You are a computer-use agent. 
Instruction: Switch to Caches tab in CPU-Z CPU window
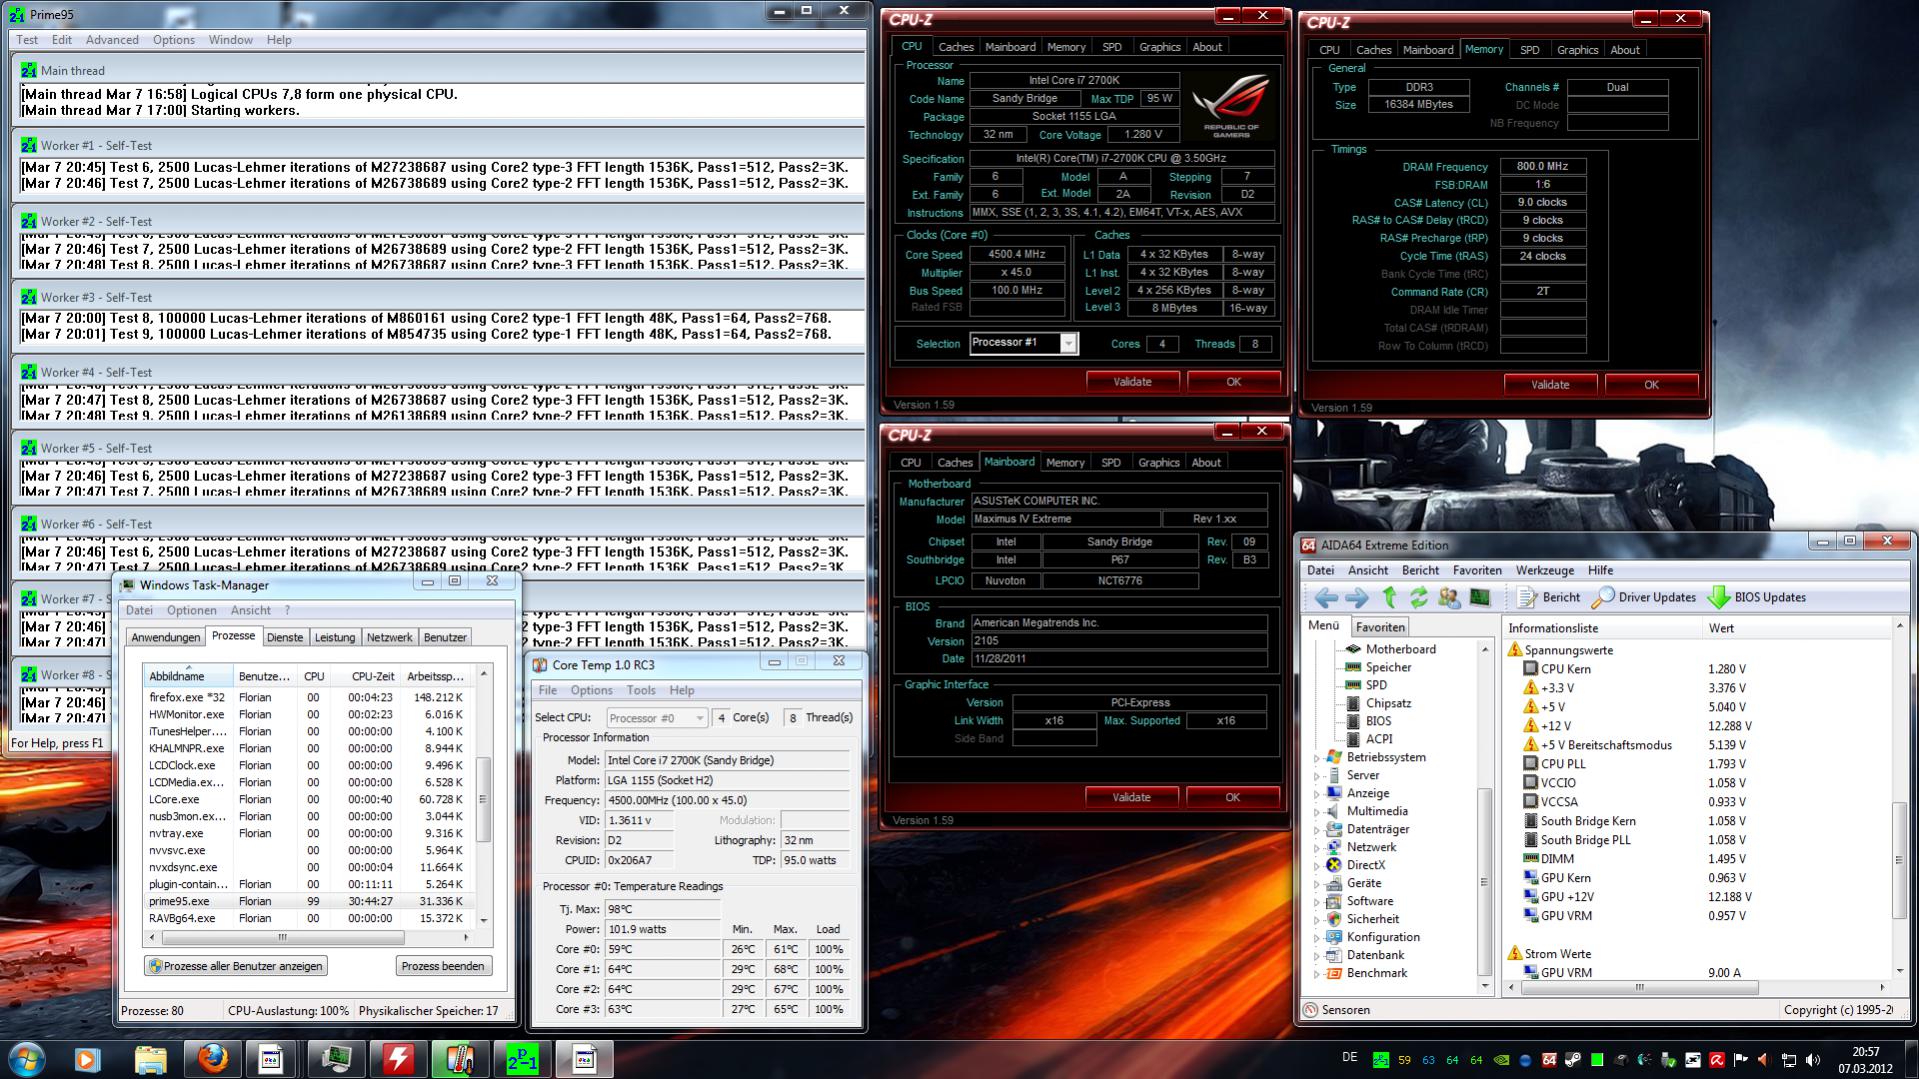[955, 47]
